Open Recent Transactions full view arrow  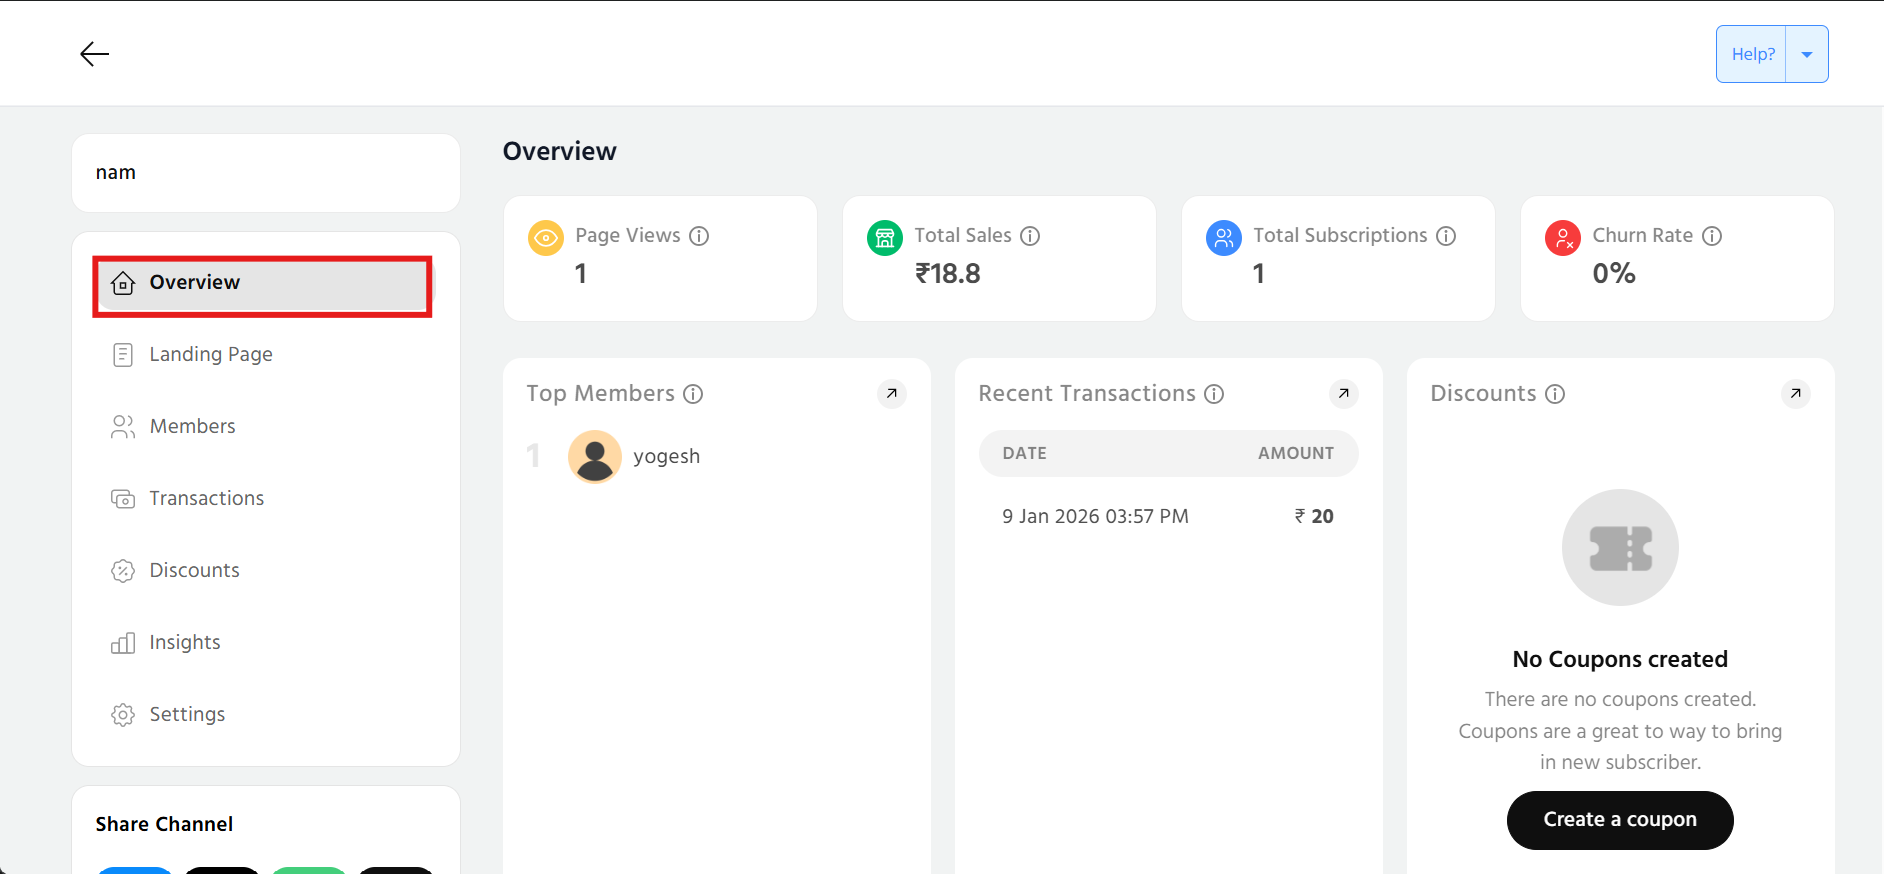pos(1343,394)
